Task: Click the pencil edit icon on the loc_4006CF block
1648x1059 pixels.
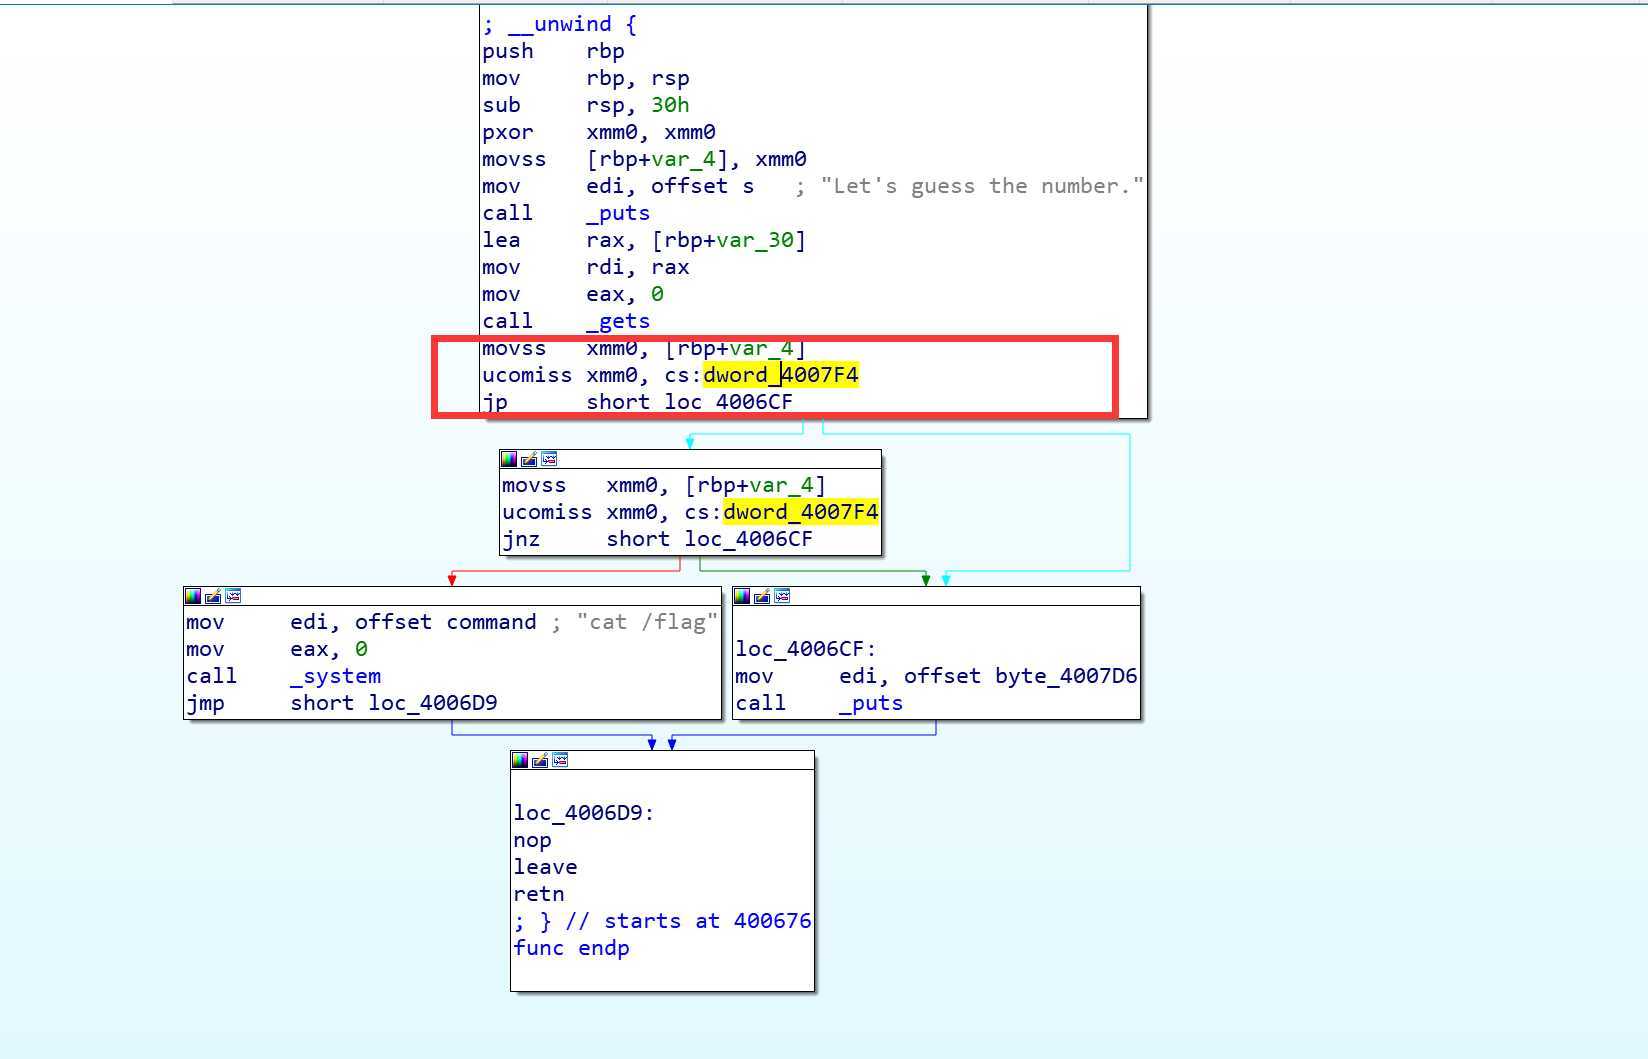Action: 762,596
